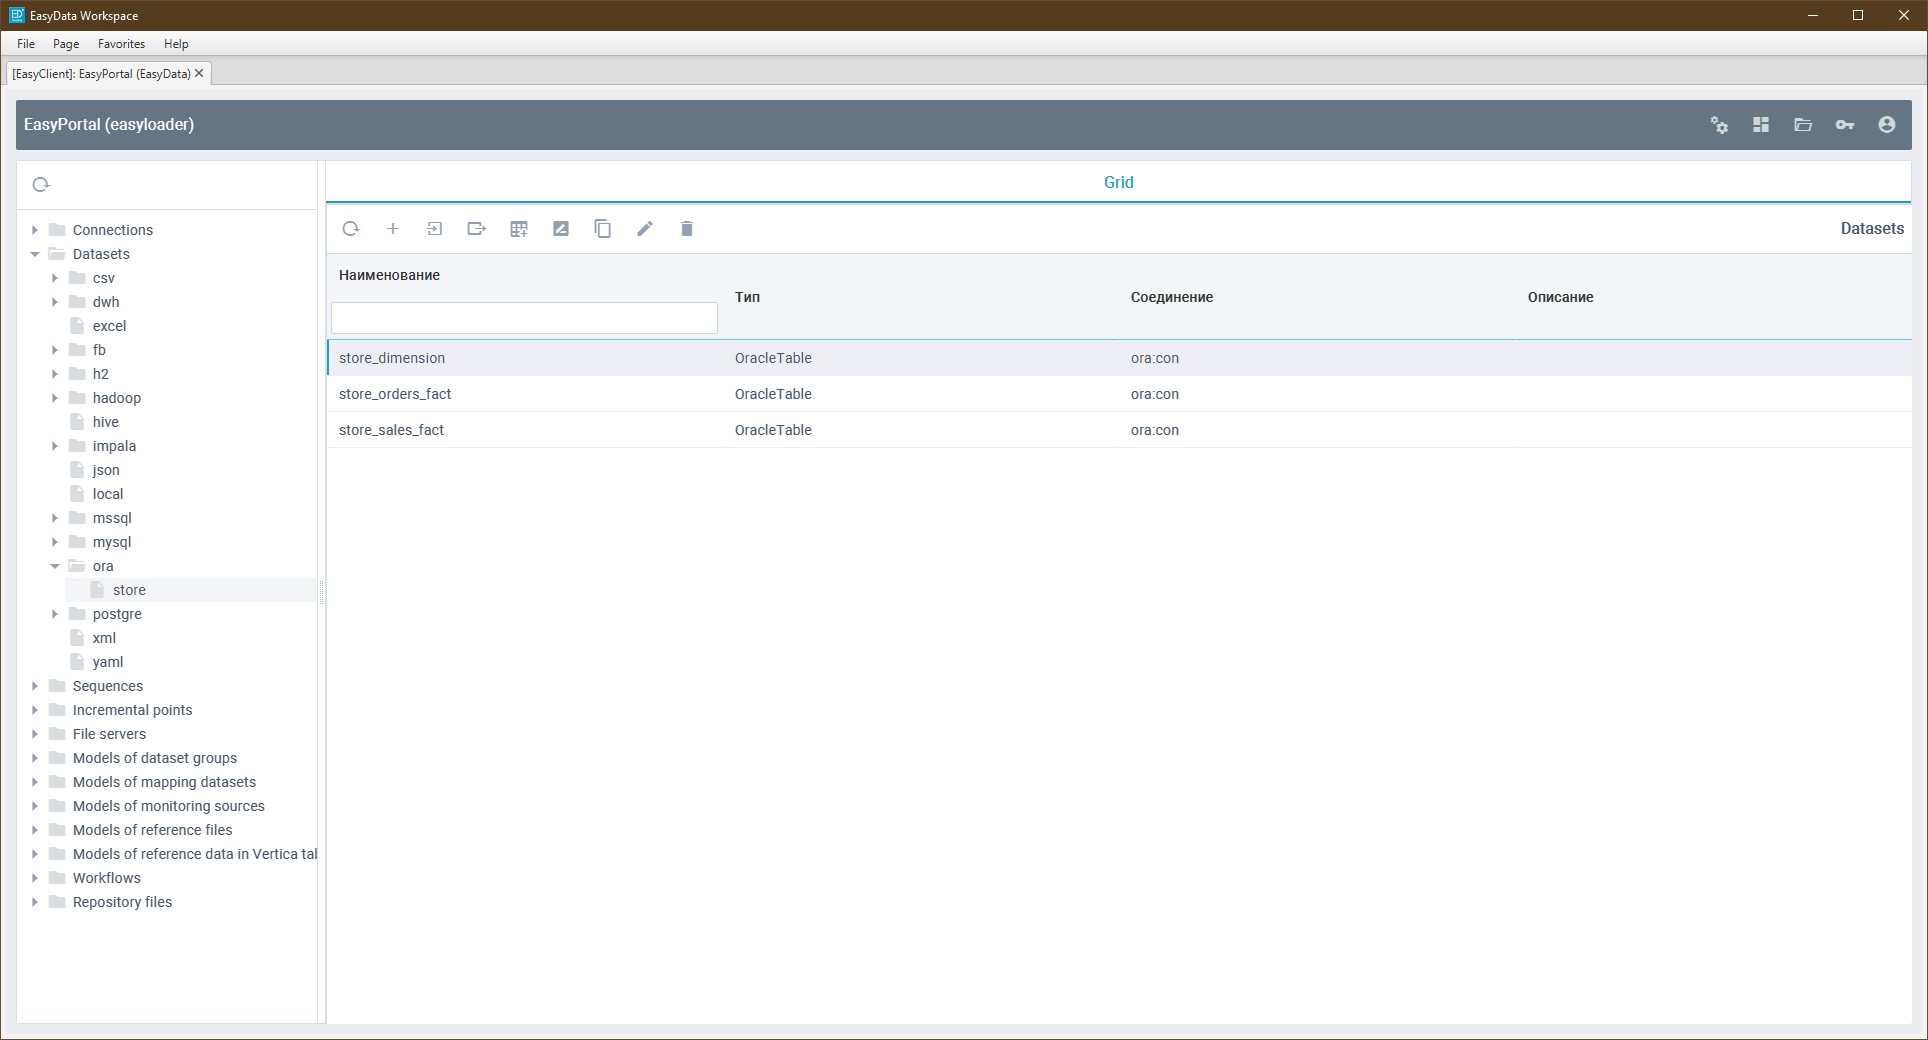Screen dimensions: 1928x1040
Task: Expand the impala folder
Action: click(55, 446)
